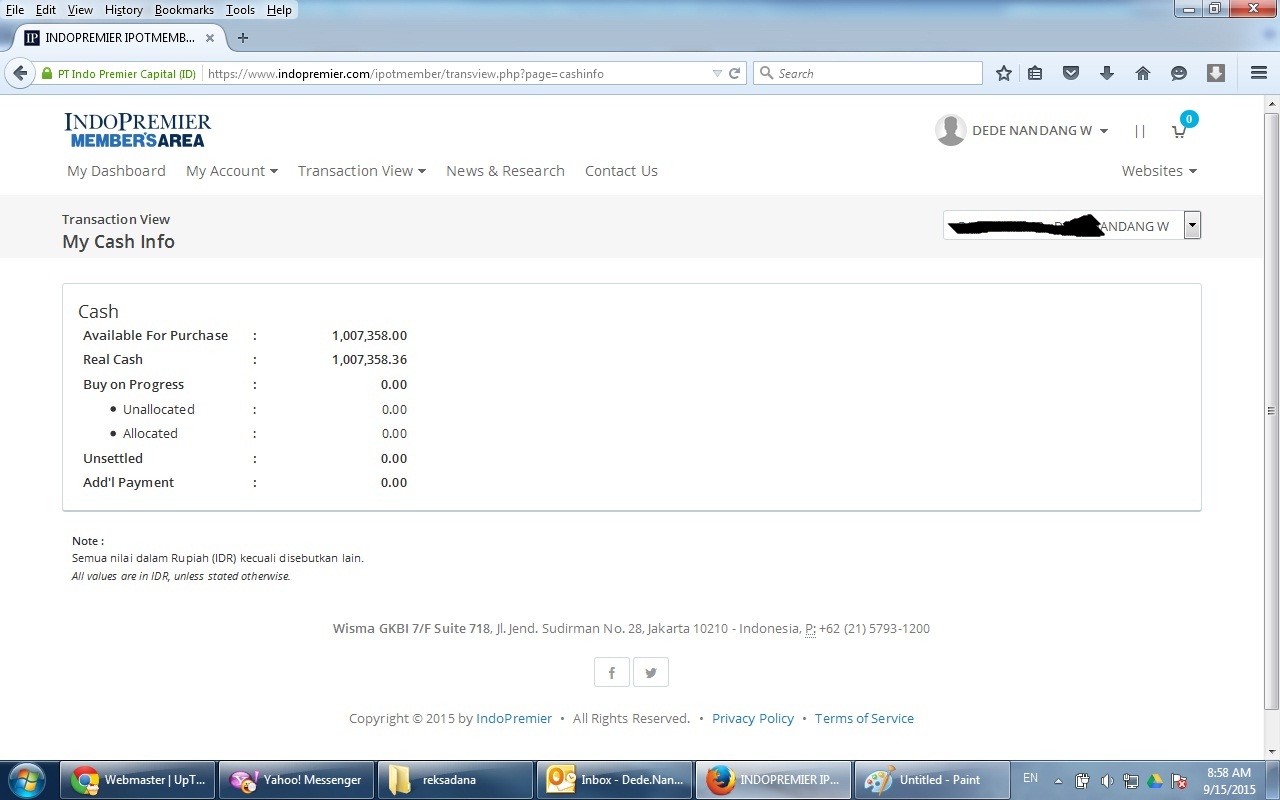Screen dimensions: 1280x800
Task: Select the Available For Purchase value 1,007,358.00
Action: click(369, 335)
